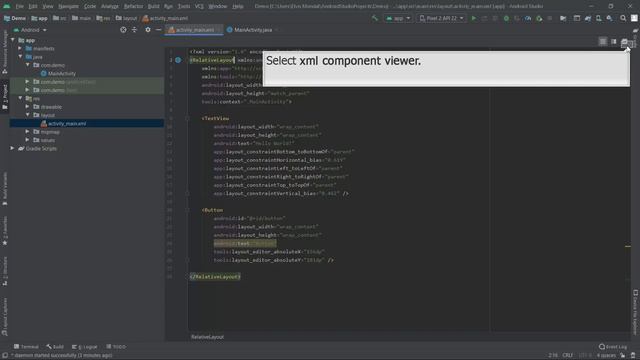Viewport: 640px width, 360px height.
Task: Click the RelativeLayout breadcrumb below editor
Action: point(207,337)
